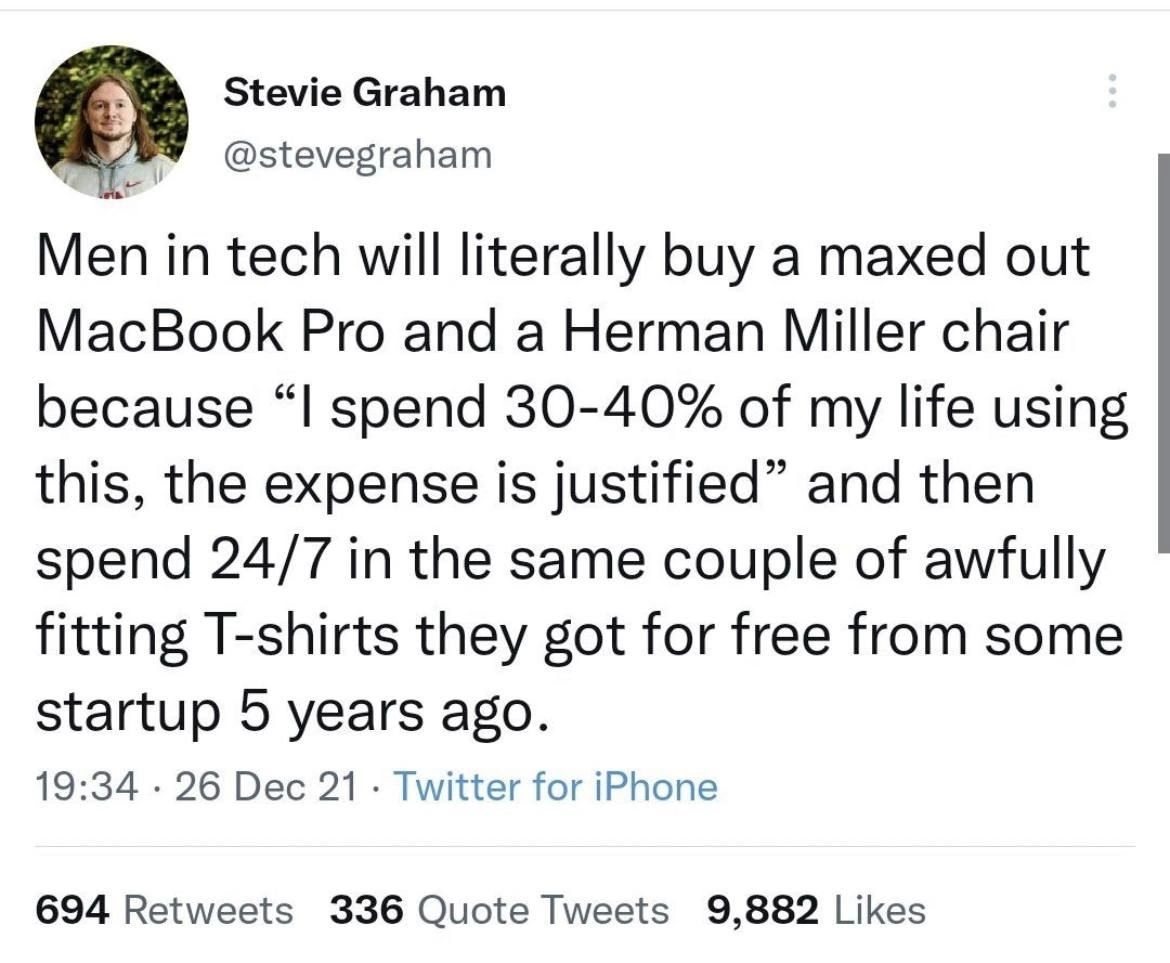The image size is (1170, 963).
Task: View the 694 Retweets list
Action: tap(164, 910)
